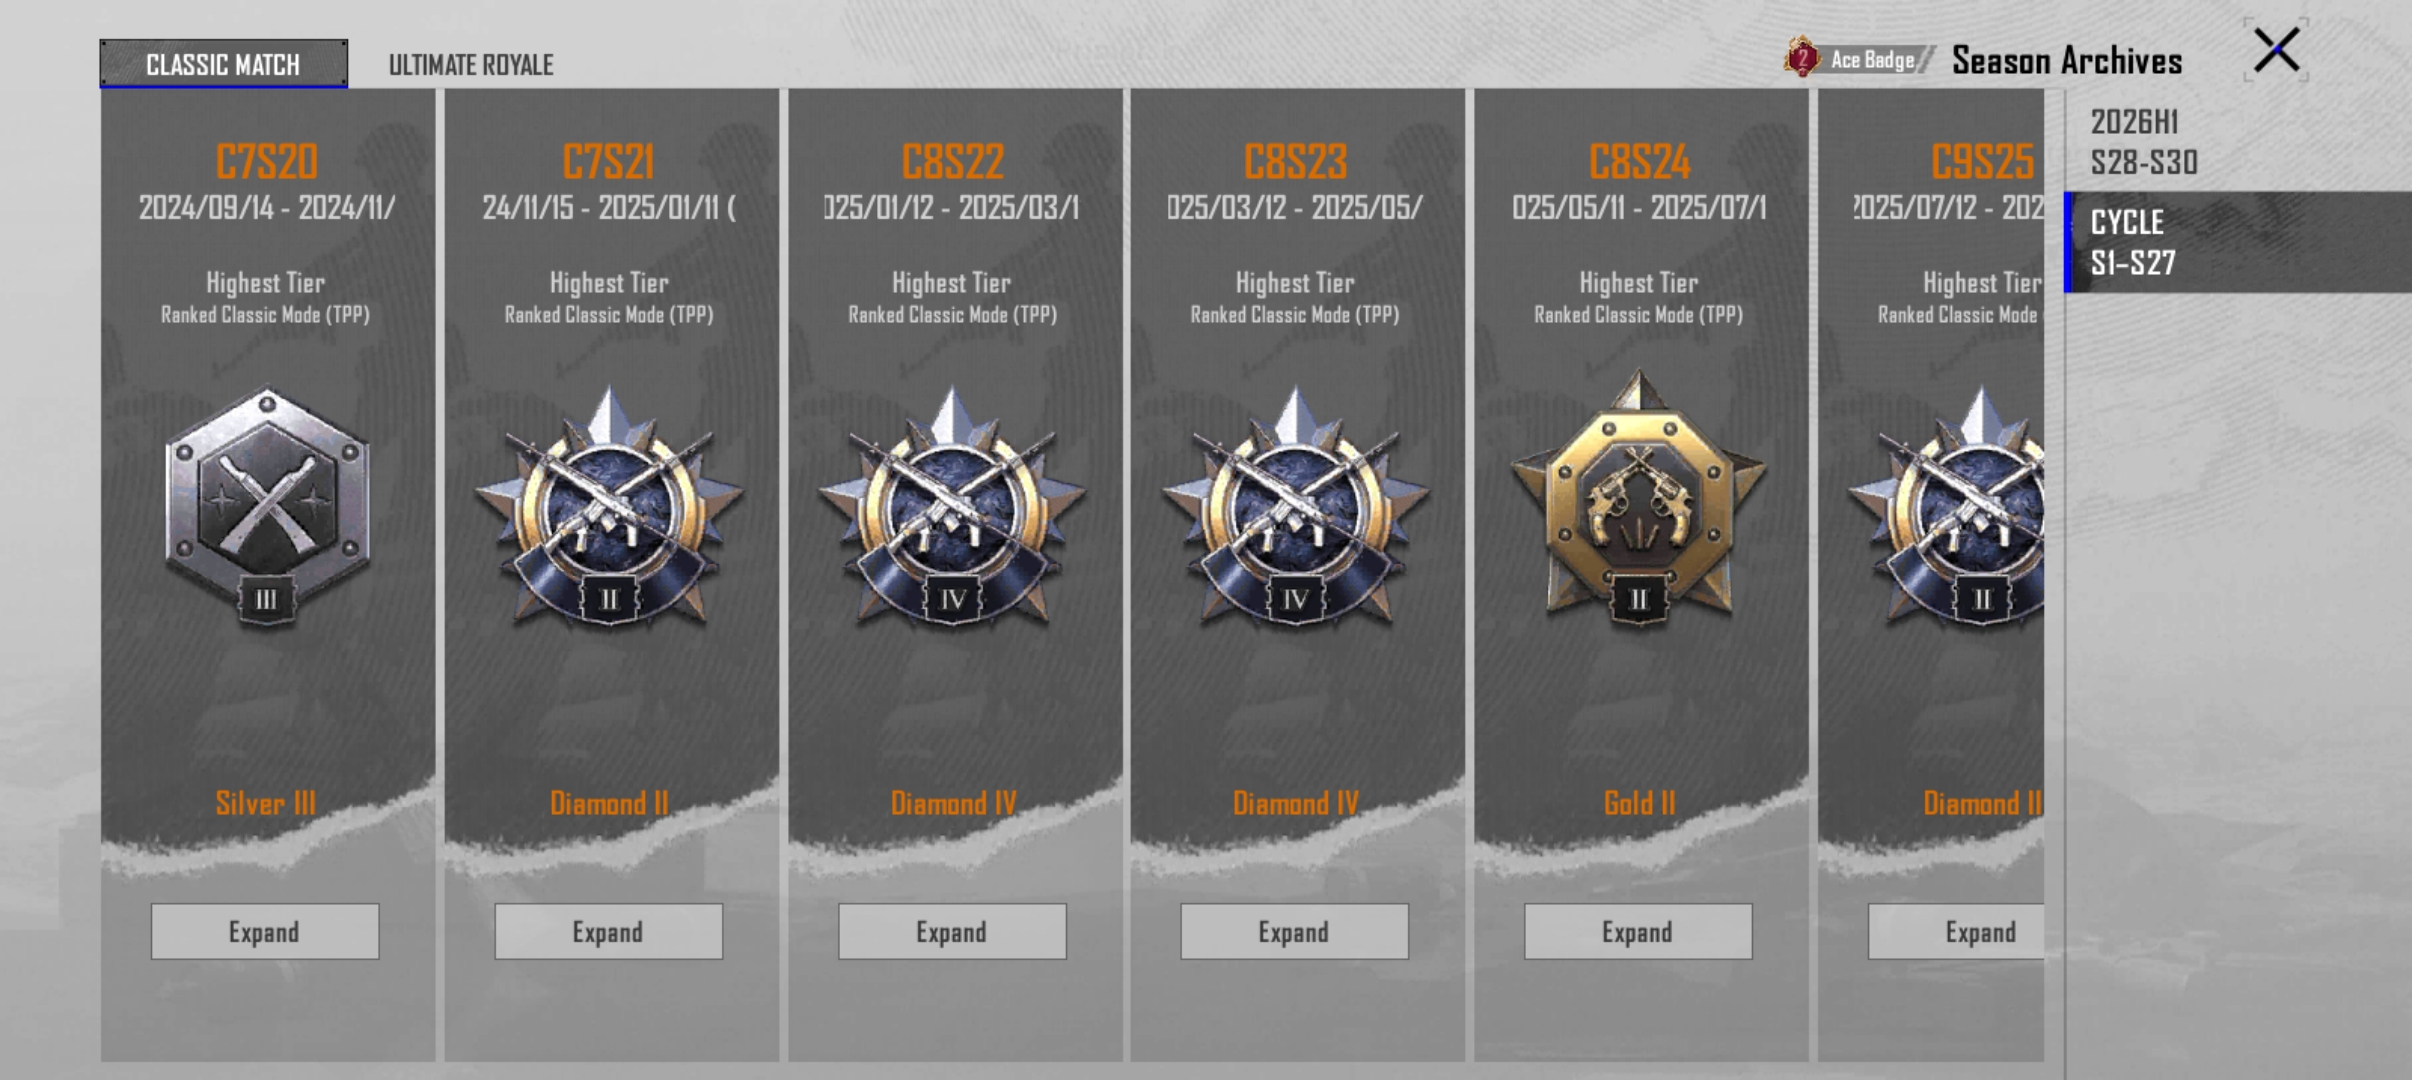Expand the C8S22 season details
Viewport: 2412px width, 1080px height.
[x=952, y=931]
